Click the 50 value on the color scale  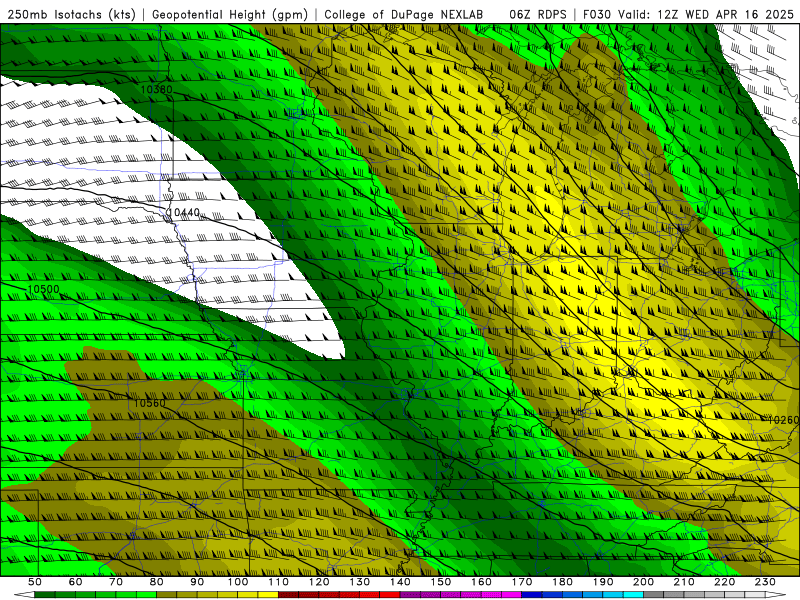[35, 582]
